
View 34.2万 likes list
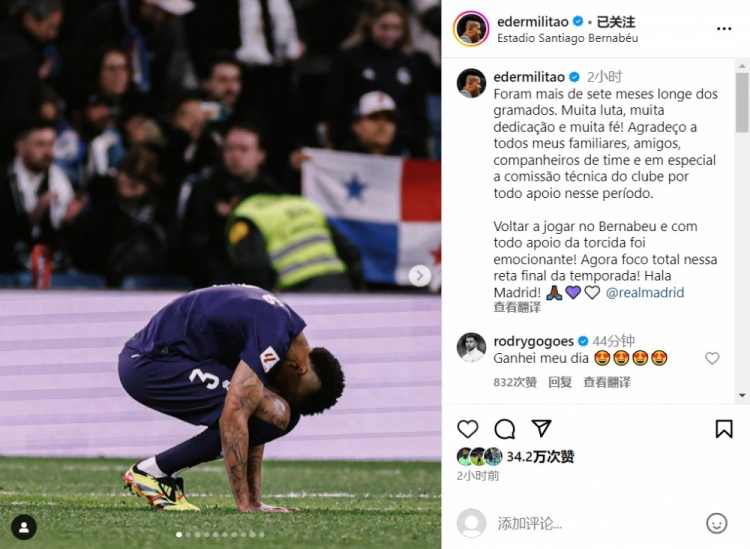click(540, 457)
